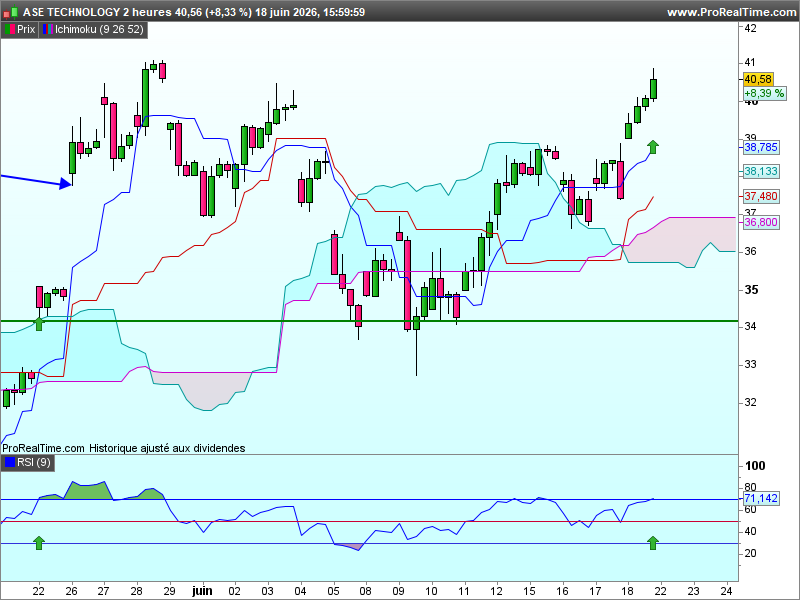This screenshot has width=800, height=600.
Task: Open the www.ProRealTime.com link
Action: pos(731,12)
